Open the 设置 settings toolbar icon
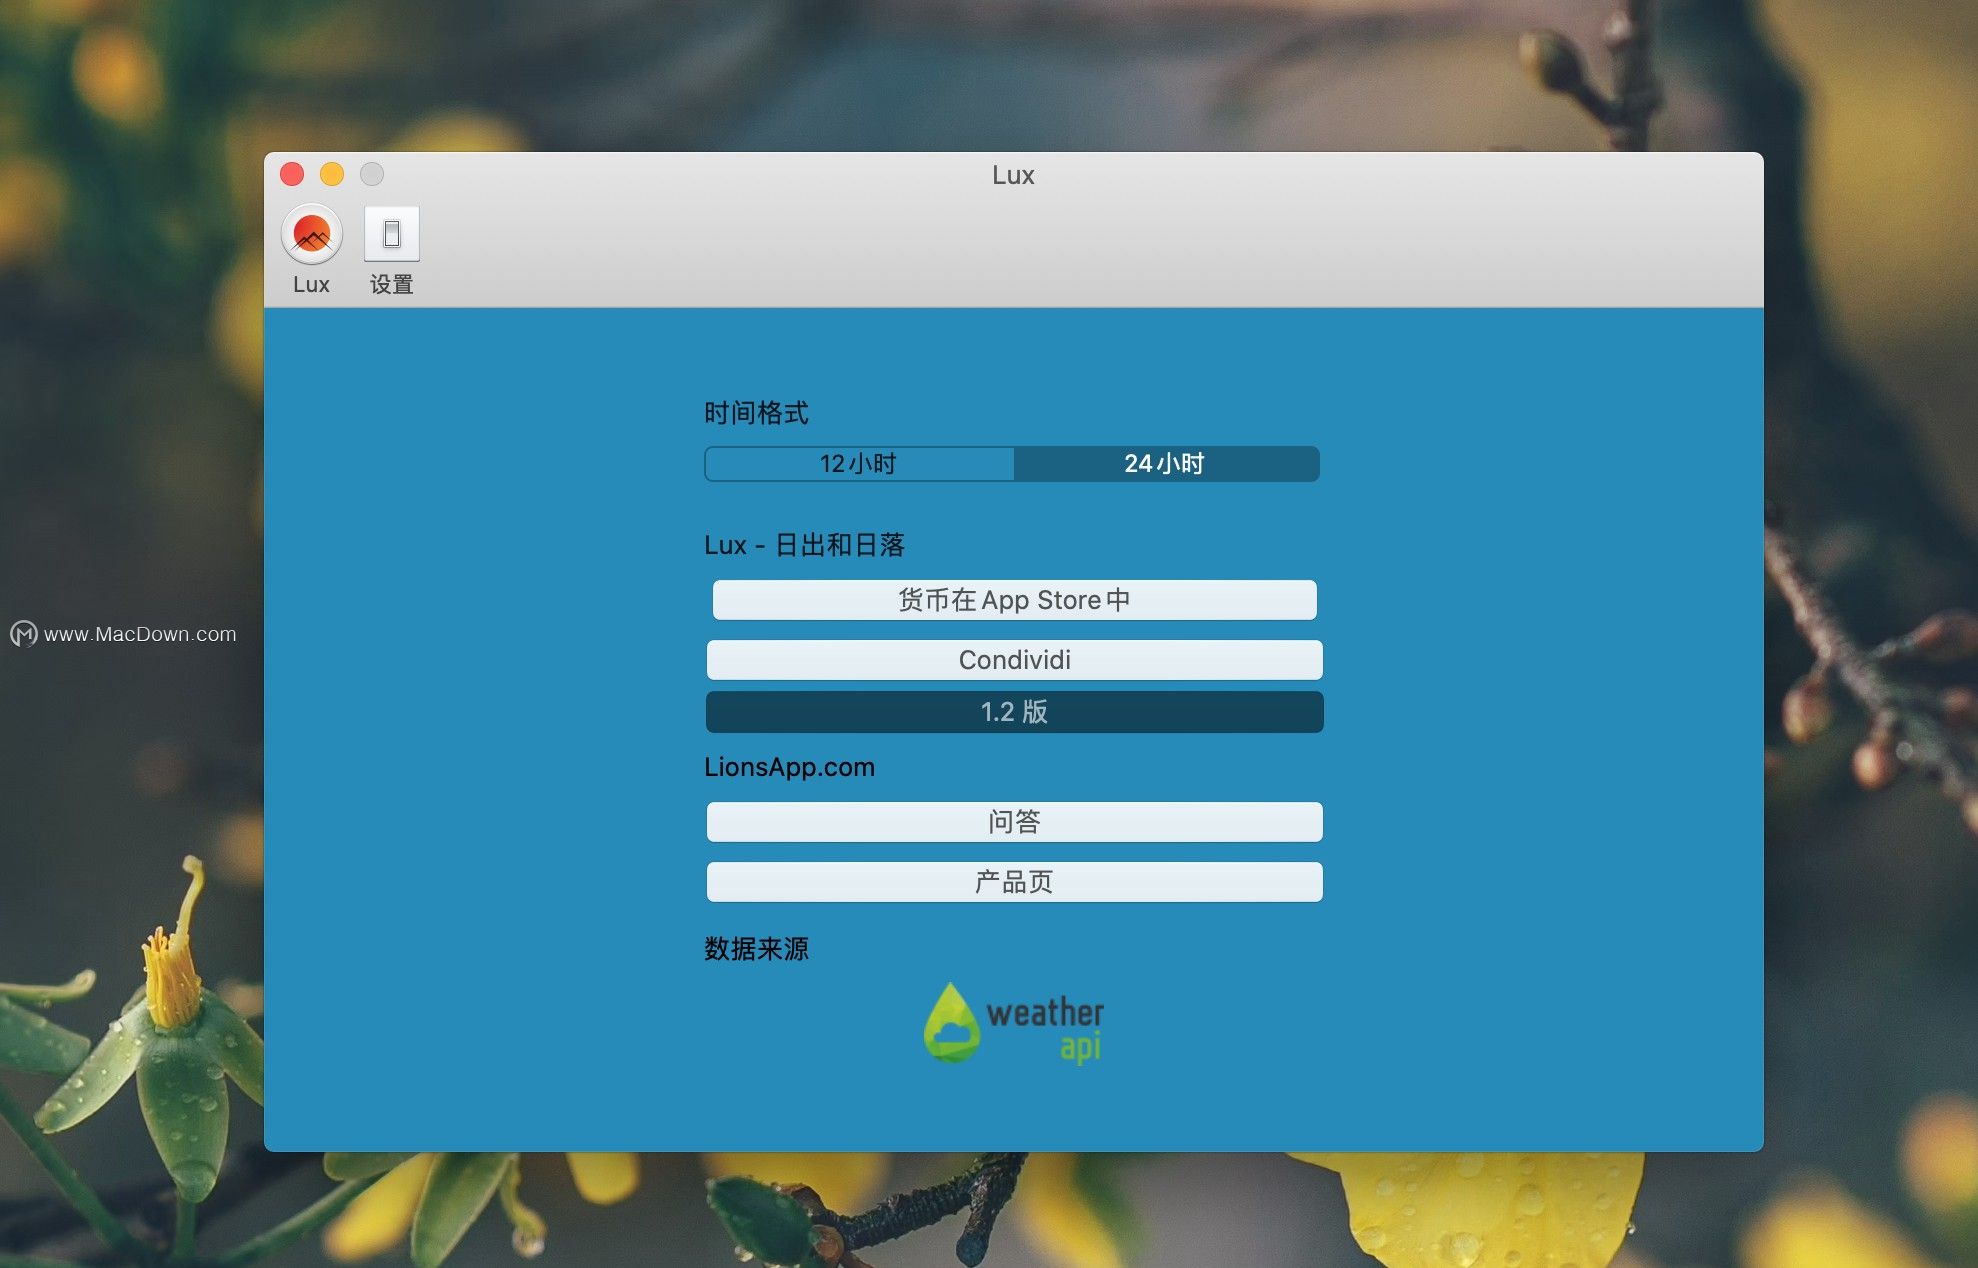1978x1268 pixels. (391, 234)
